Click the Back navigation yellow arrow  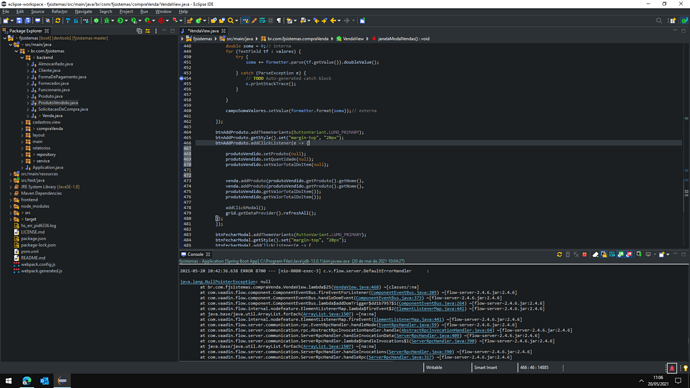click(x=333, y=21)
